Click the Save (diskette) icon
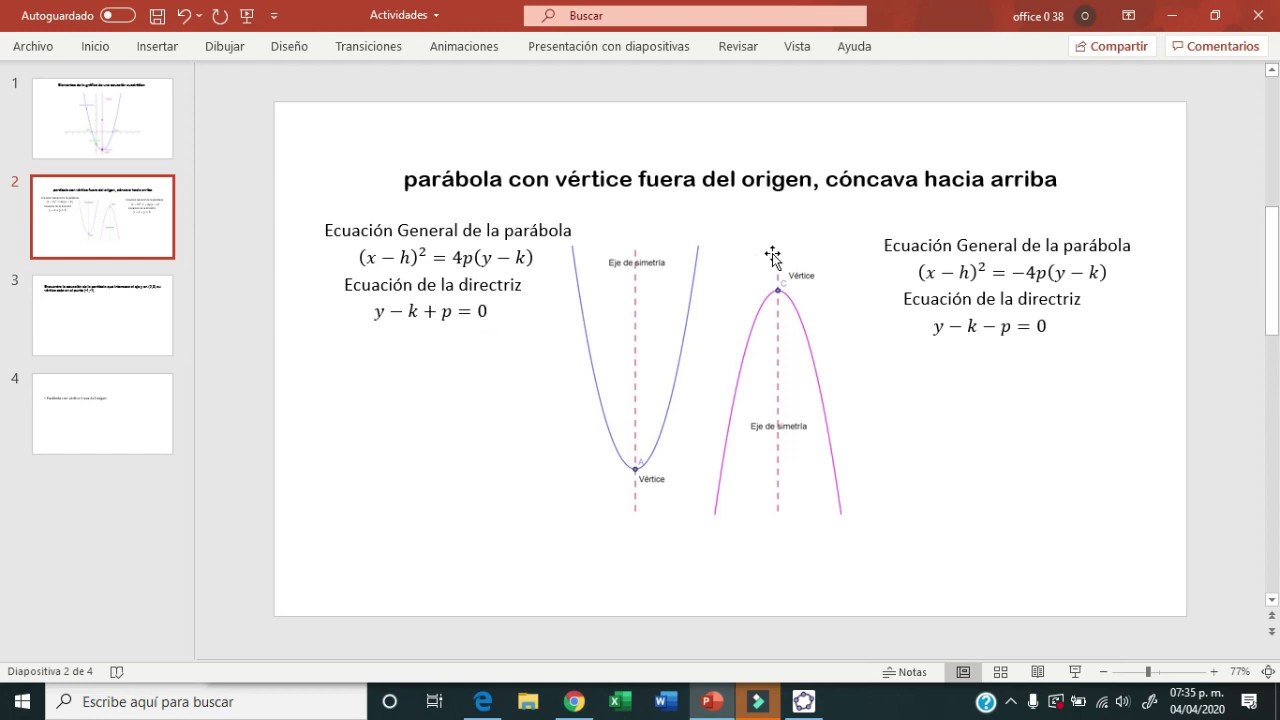This screenshot has height=720, width=1280. (157, 15)
